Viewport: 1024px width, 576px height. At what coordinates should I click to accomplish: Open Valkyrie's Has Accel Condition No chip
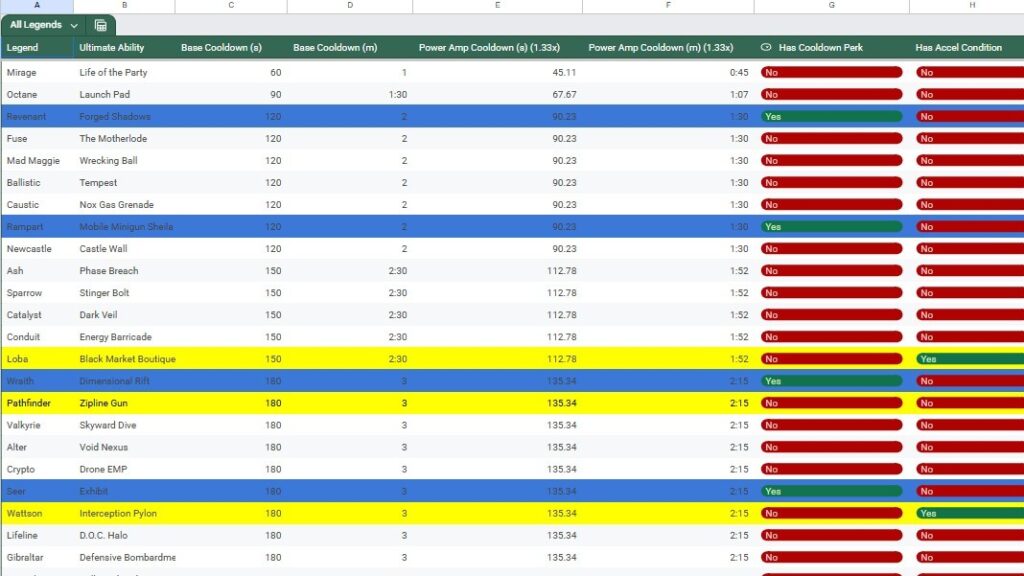[970, 425]
